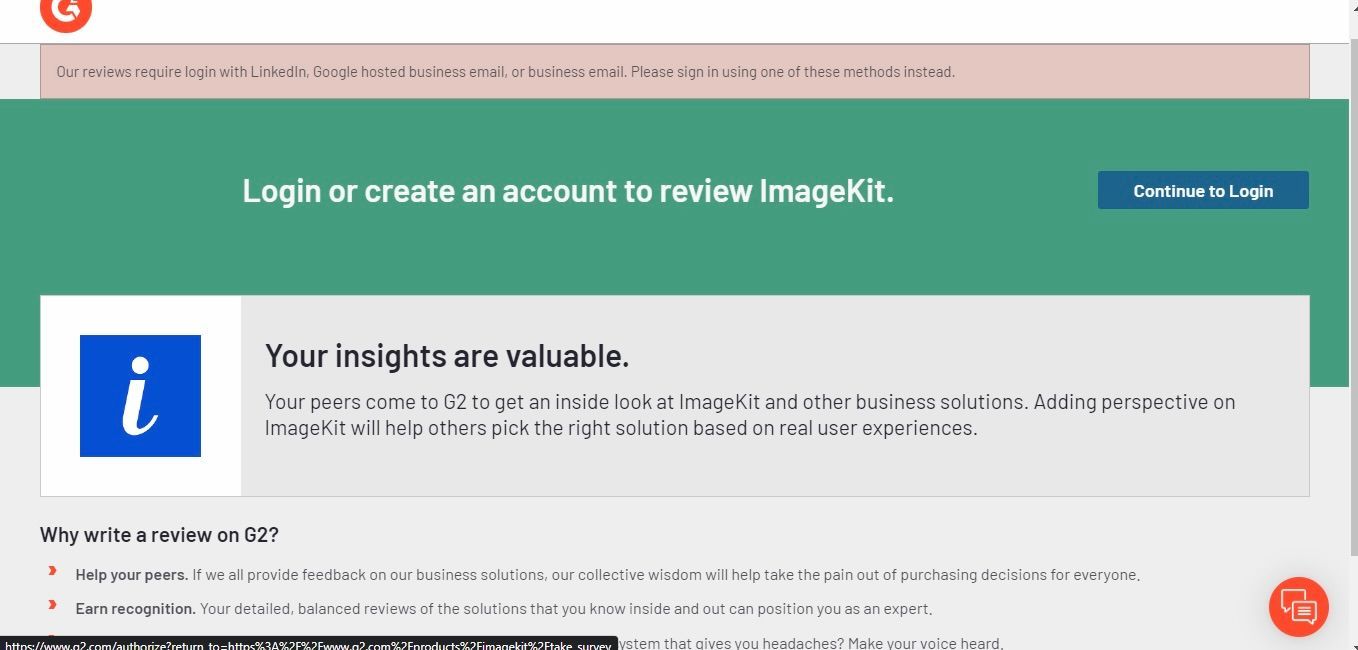Click the 'Make your voice heard.' text
The width and height of the screenshot is (1358, 650).
pos(927,643)
